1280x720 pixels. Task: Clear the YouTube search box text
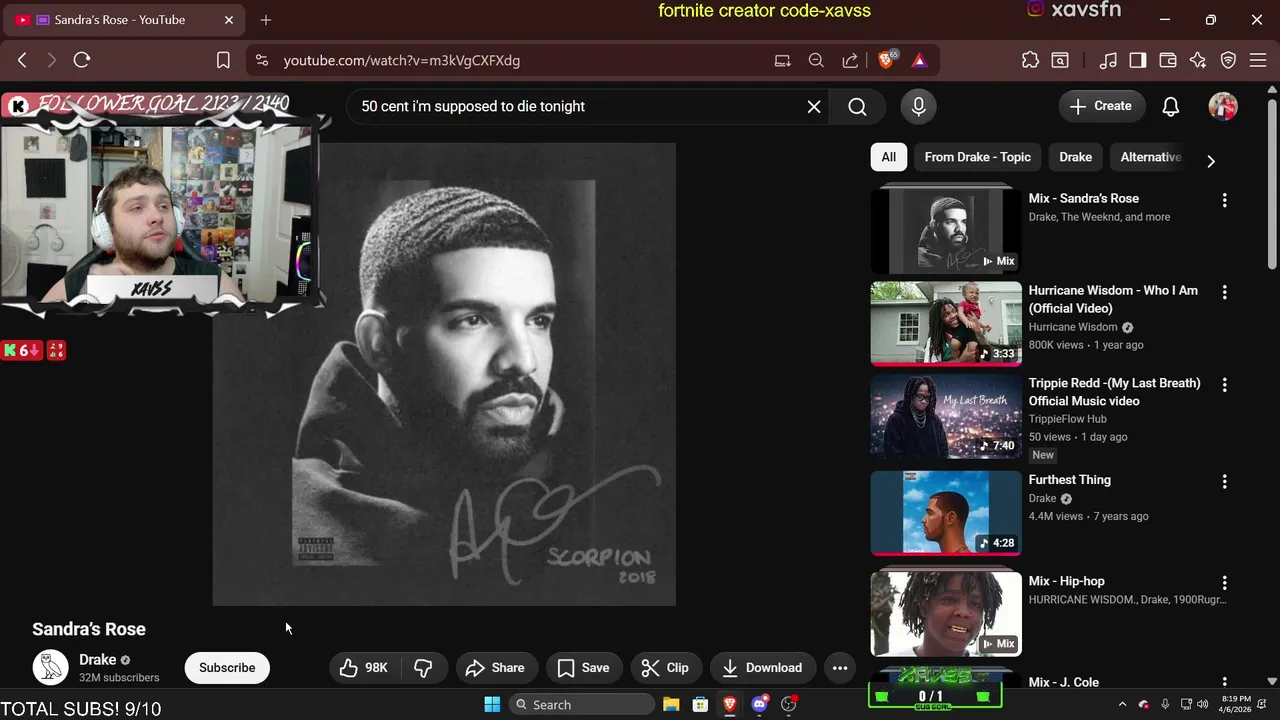tap(814, 106)
